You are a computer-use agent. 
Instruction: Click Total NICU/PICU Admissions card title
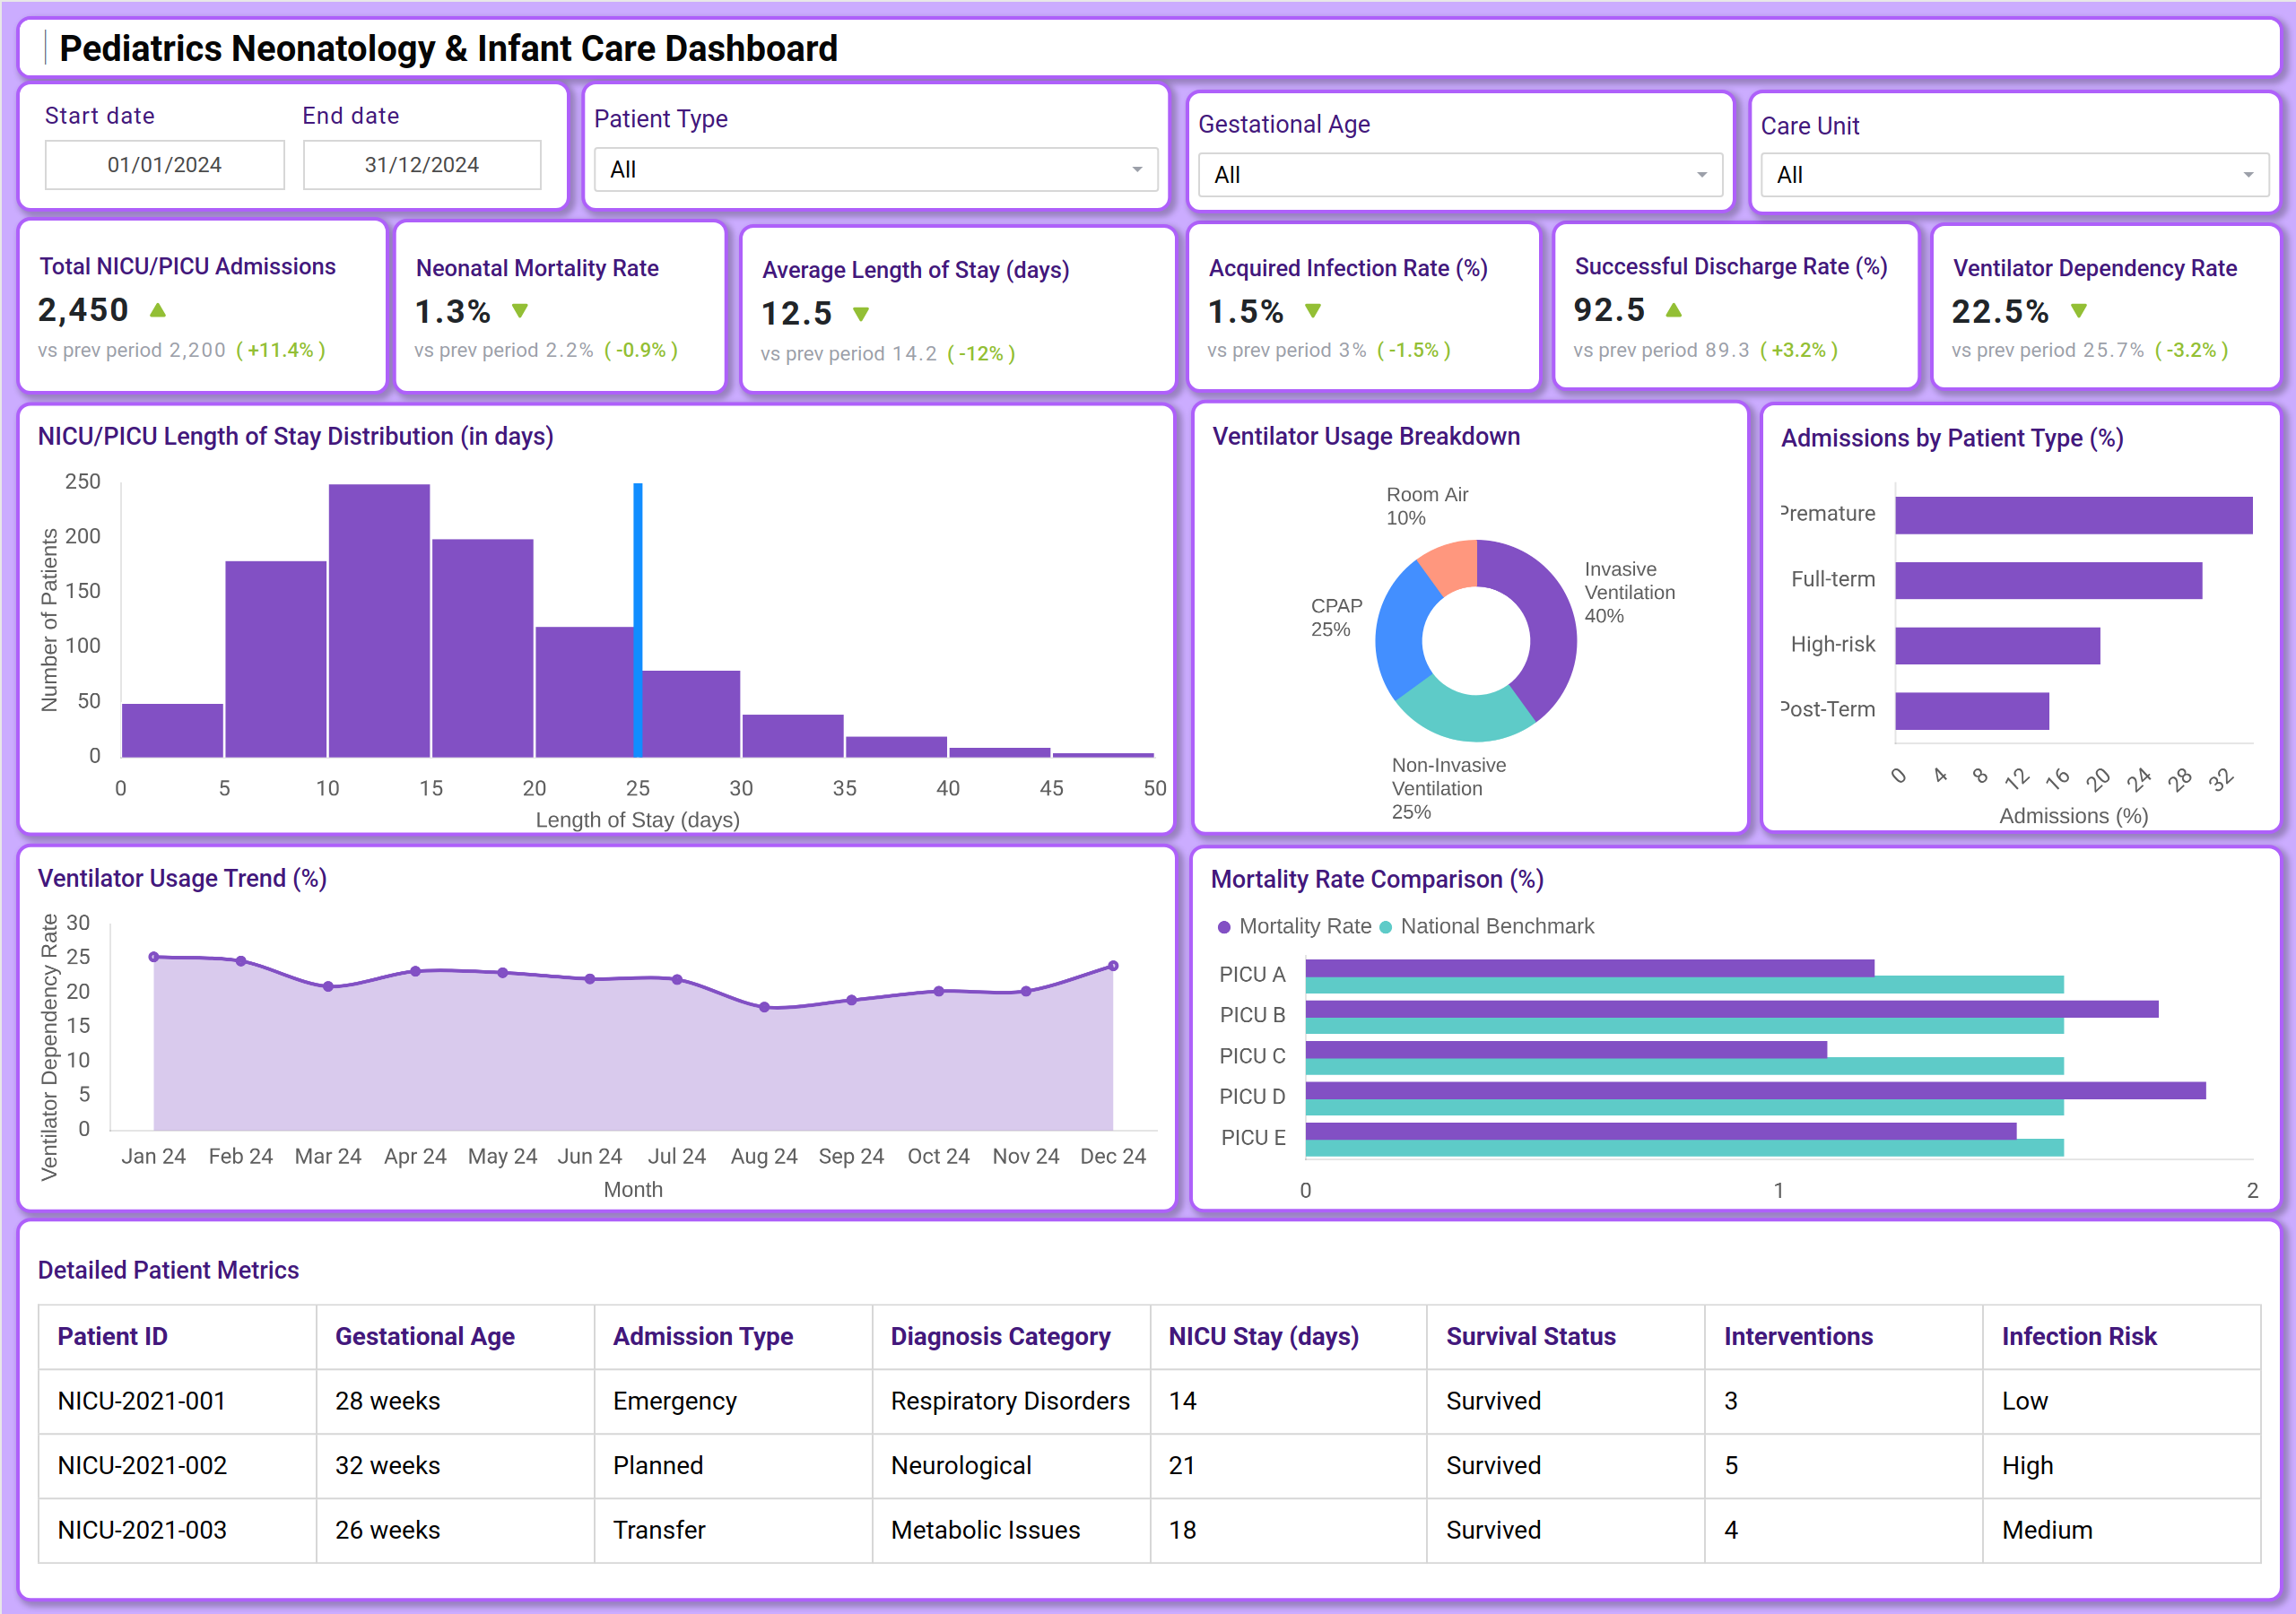coord(188,267)
